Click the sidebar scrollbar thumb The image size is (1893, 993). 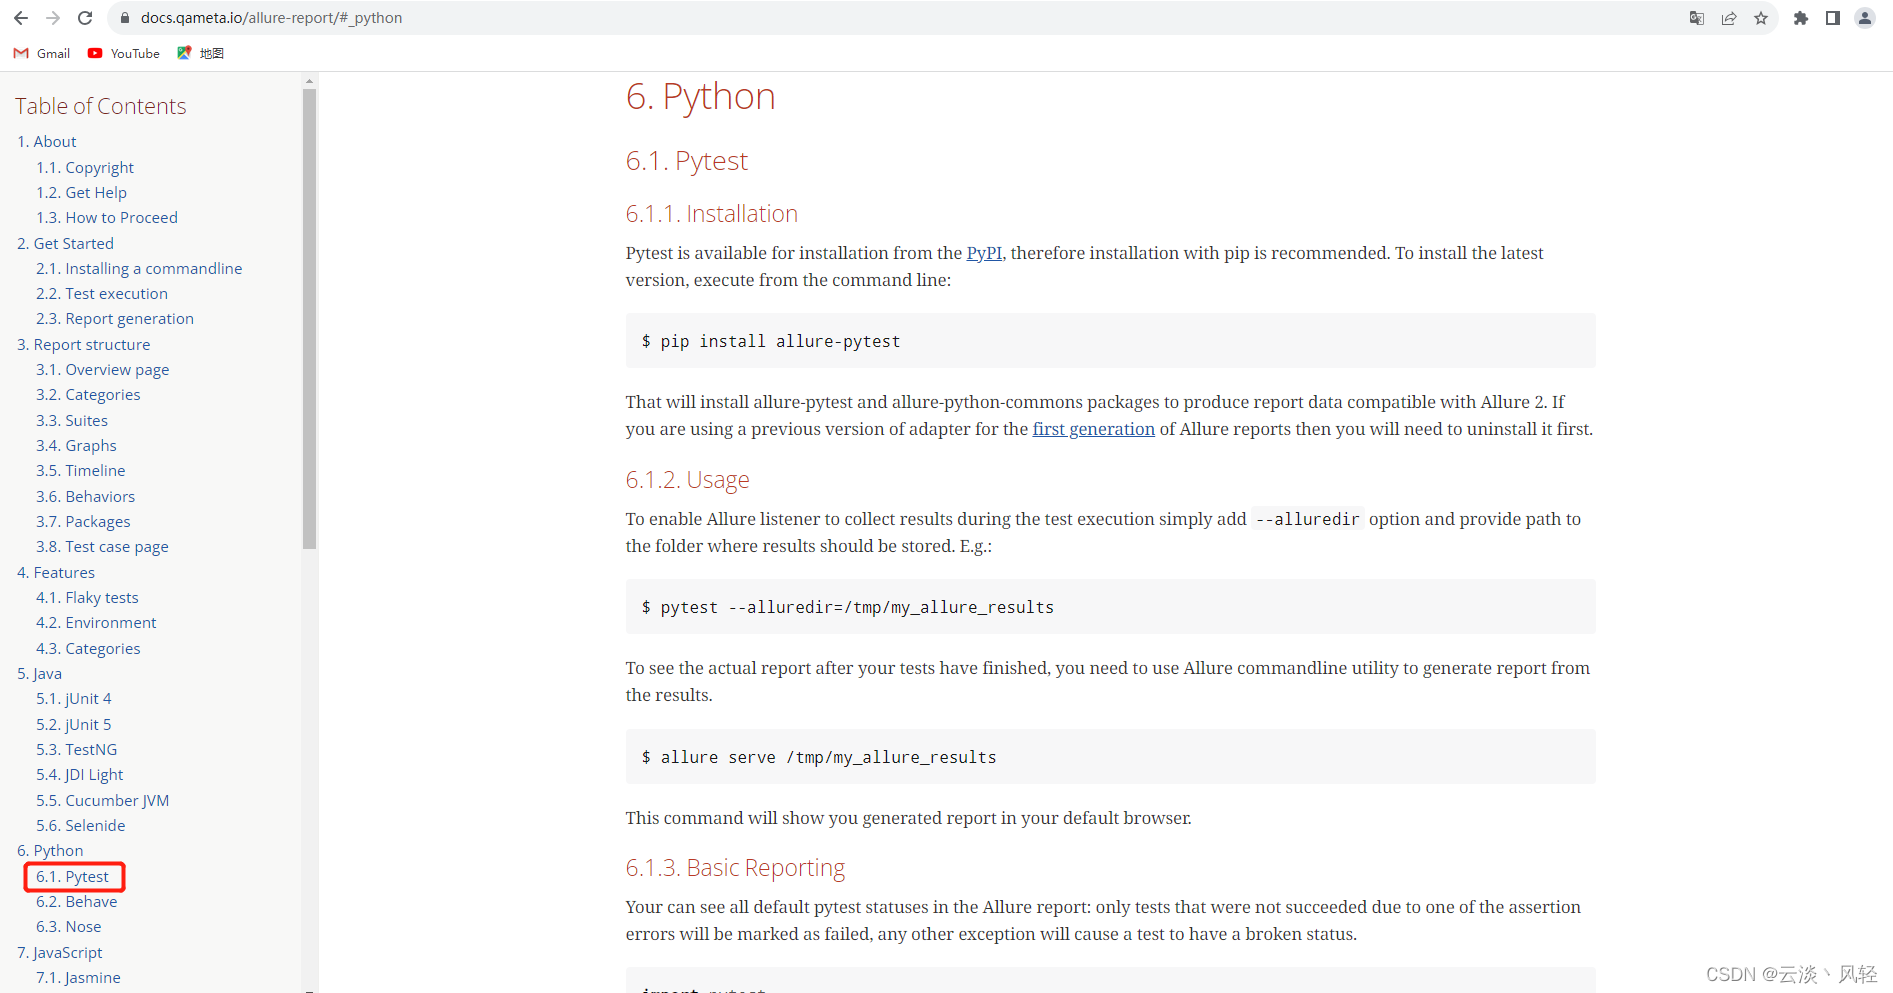[309, 319]
